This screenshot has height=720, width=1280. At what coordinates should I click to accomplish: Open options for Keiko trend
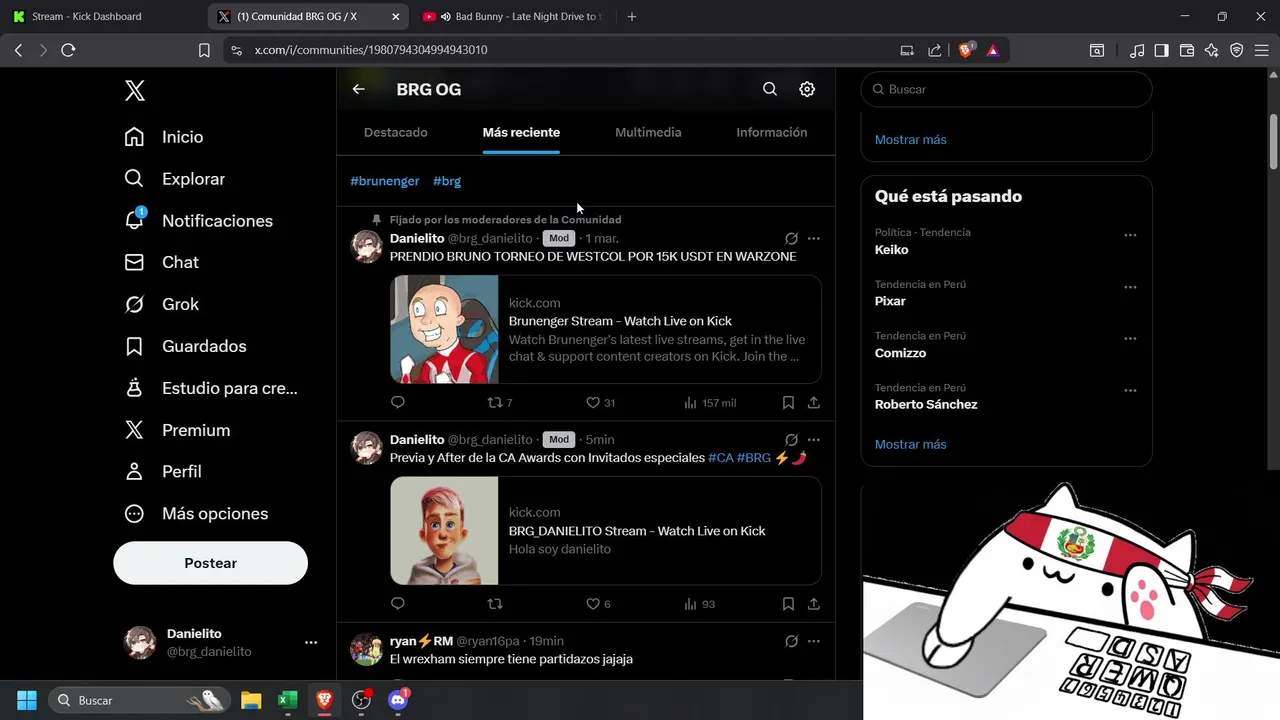[1130, 236]
